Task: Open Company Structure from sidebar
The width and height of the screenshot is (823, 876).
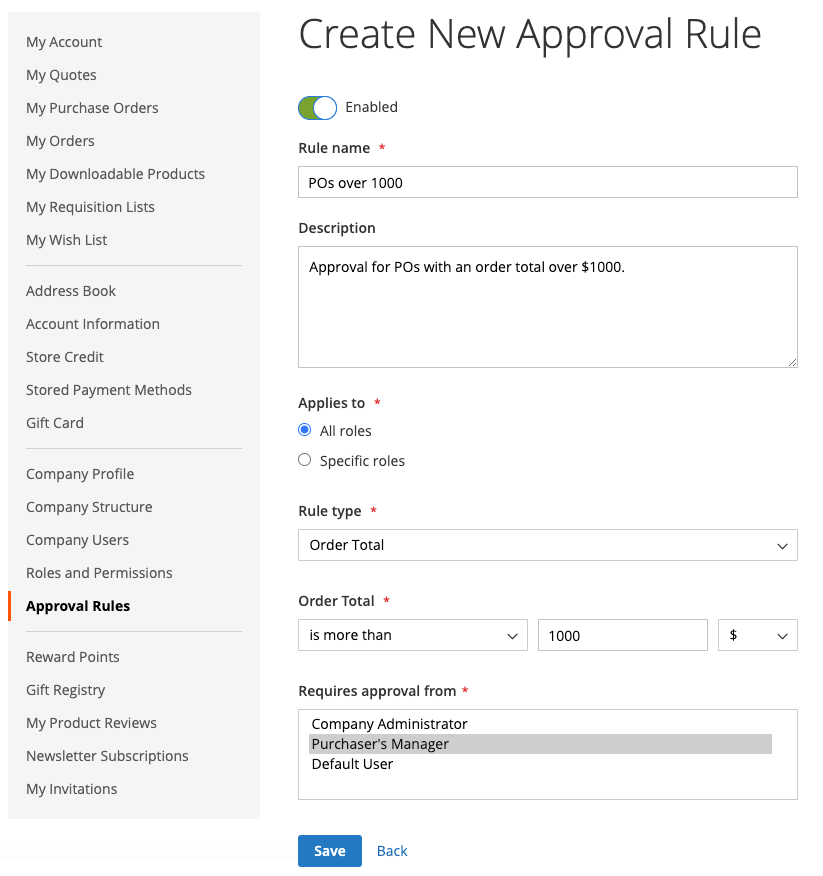Action: point(89,507)
